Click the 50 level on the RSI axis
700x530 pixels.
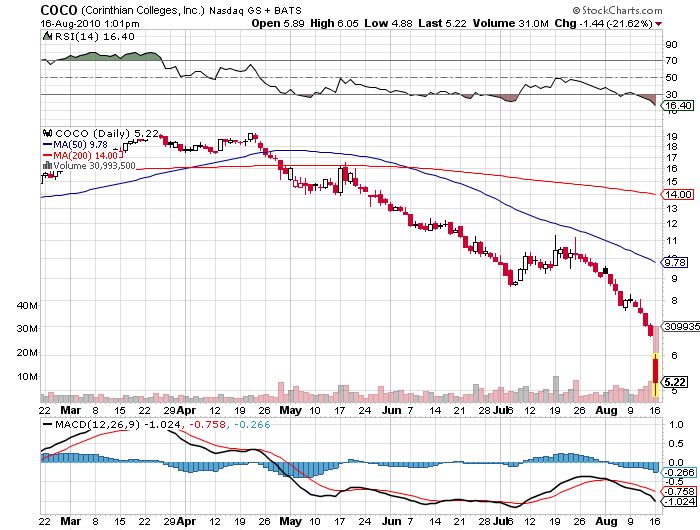pos(671,77)
